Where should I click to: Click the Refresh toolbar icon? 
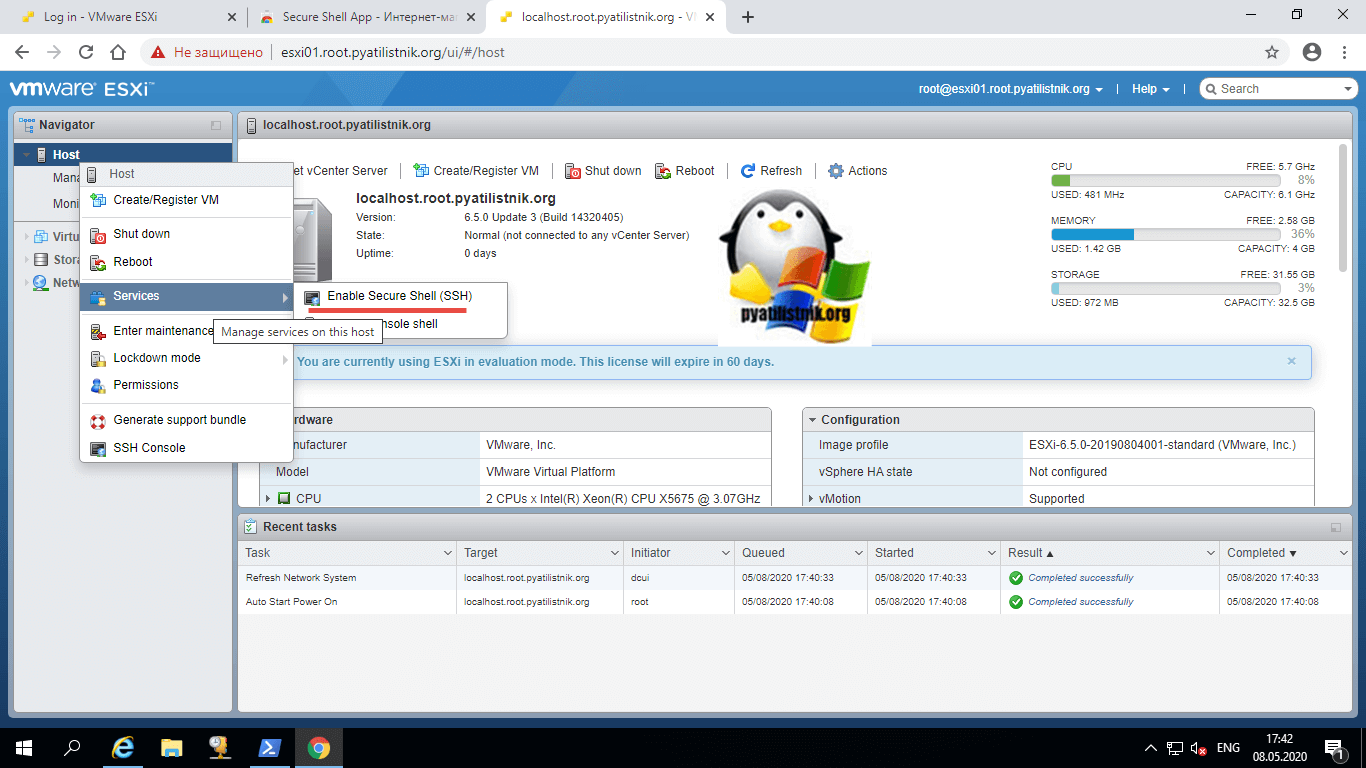[x=748, y=171]
